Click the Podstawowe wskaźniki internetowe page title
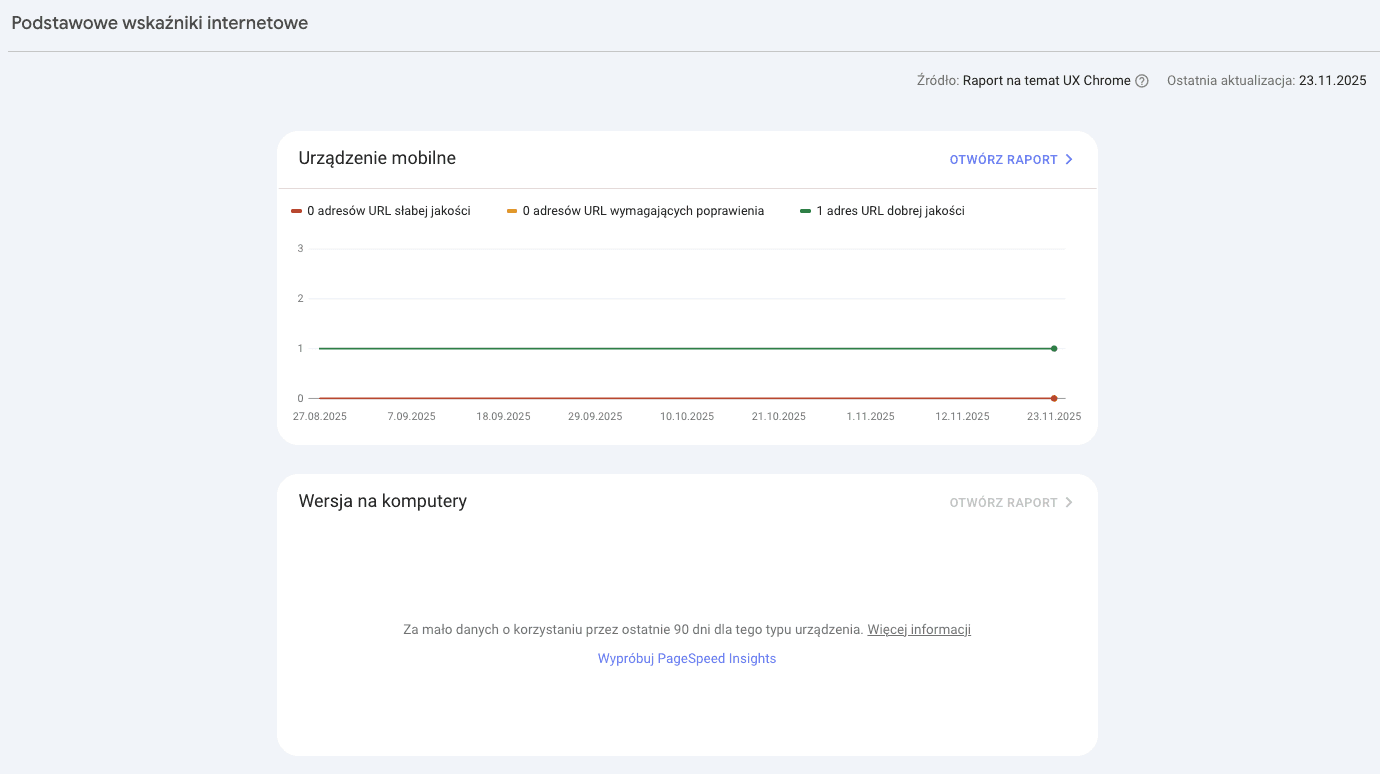This screenshot has height=774, width=1380. [160, 23]
